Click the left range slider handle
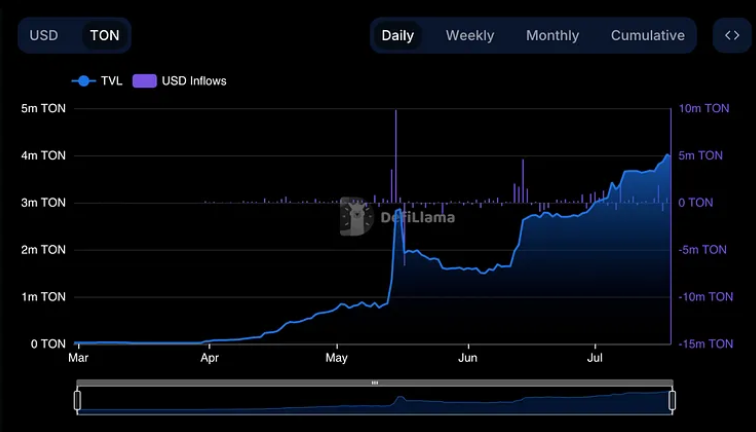The width and height of the screenshot is (756, 432). [x=77, y=400]
